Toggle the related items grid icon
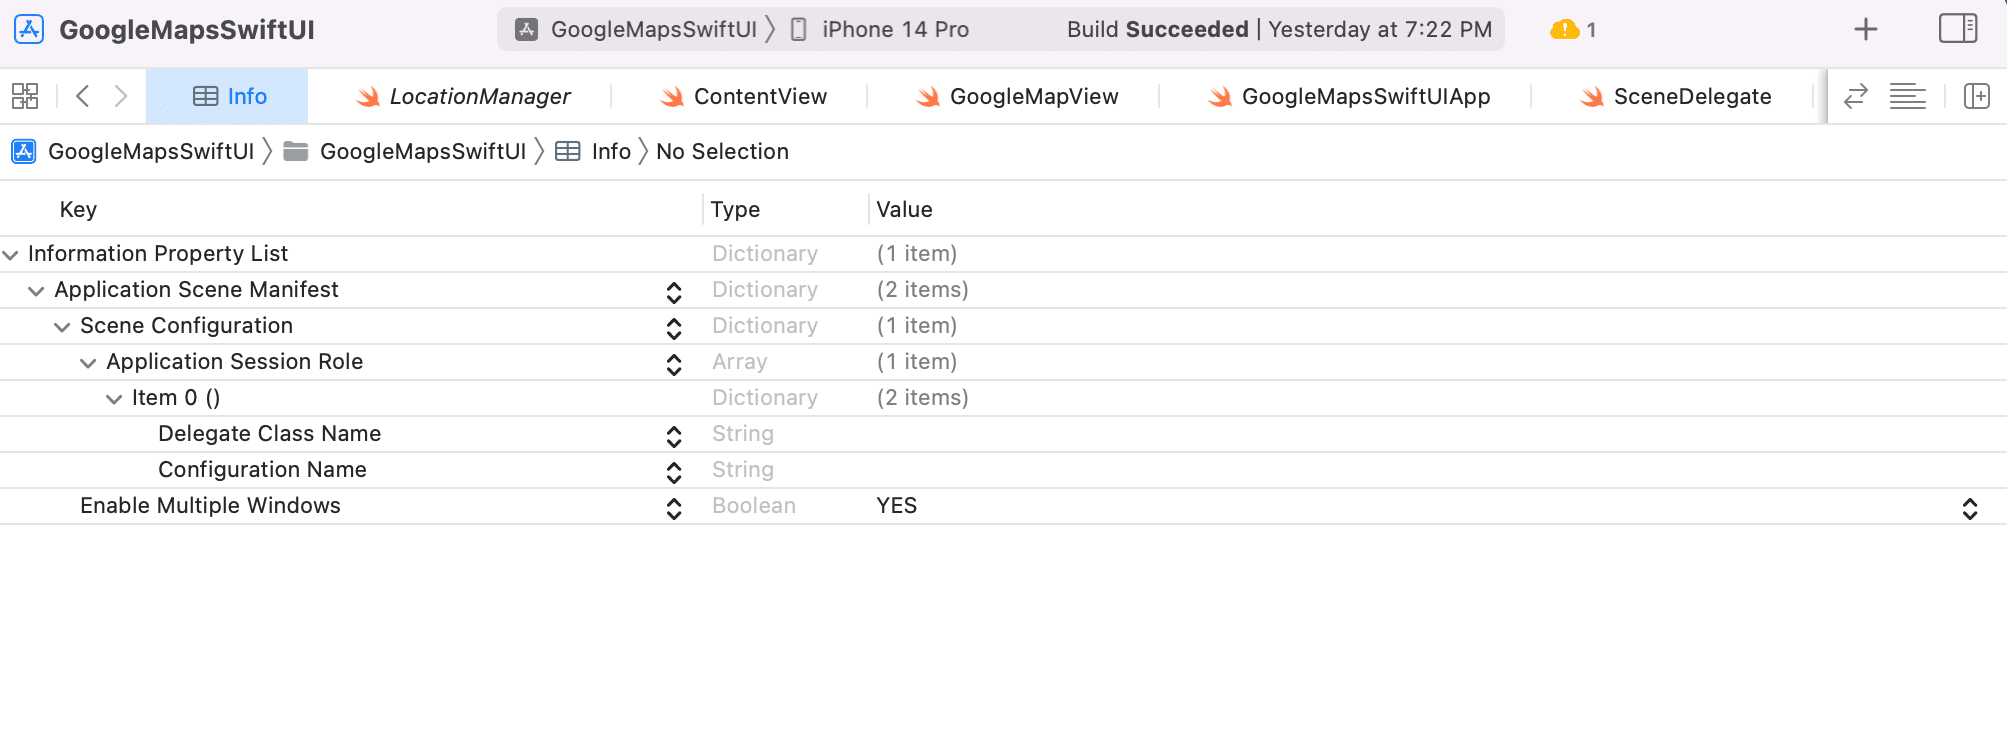The height and width of the screenshot is (747, 2007). pos(24,96)
